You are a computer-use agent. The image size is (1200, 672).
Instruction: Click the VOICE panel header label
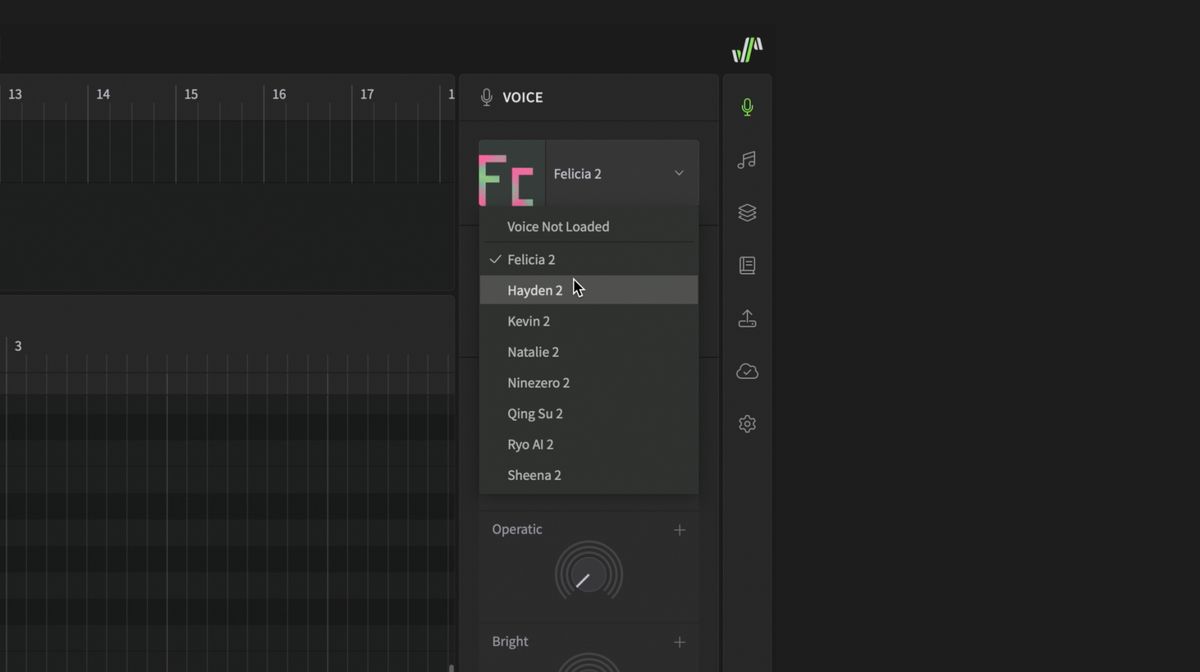(522, 97)
